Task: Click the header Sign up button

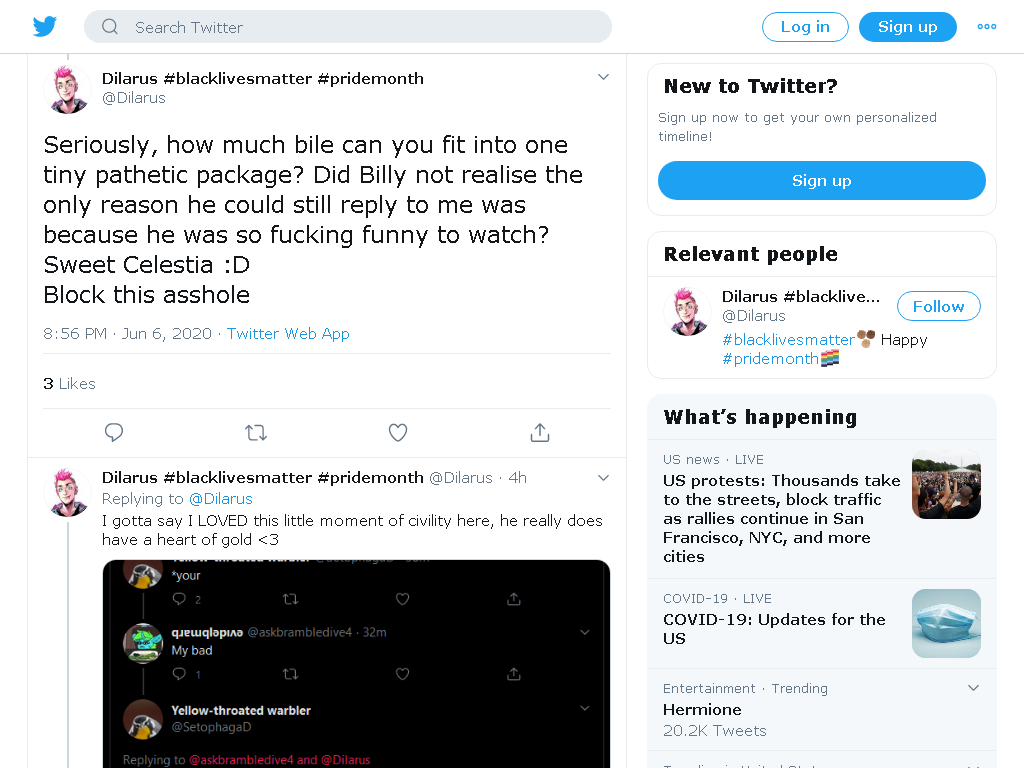Action: (908, 27)
